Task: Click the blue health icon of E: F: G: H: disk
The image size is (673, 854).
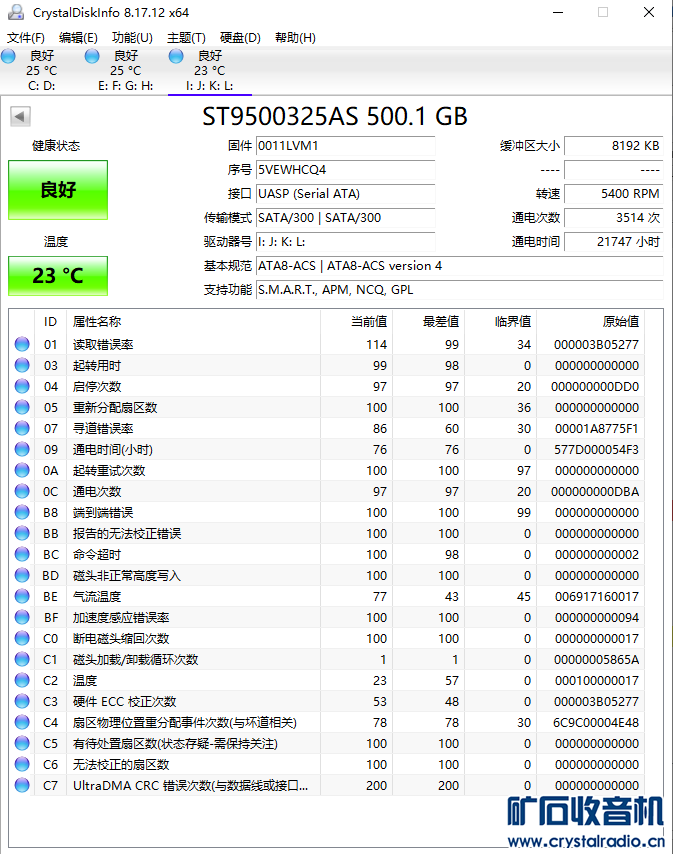Action: pos(92,56)
